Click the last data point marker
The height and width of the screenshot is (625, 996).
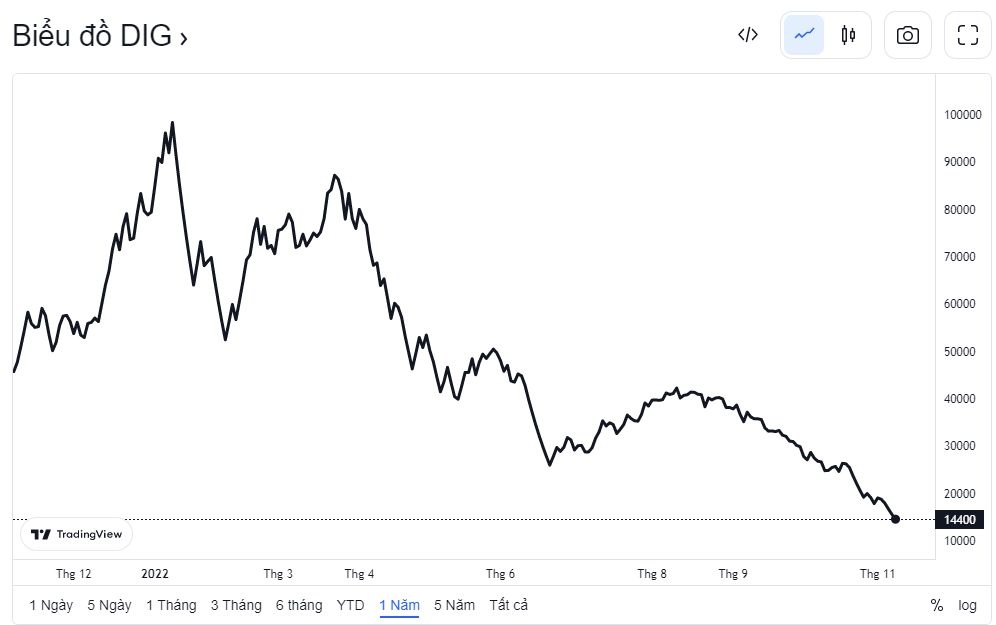point(895,519)
